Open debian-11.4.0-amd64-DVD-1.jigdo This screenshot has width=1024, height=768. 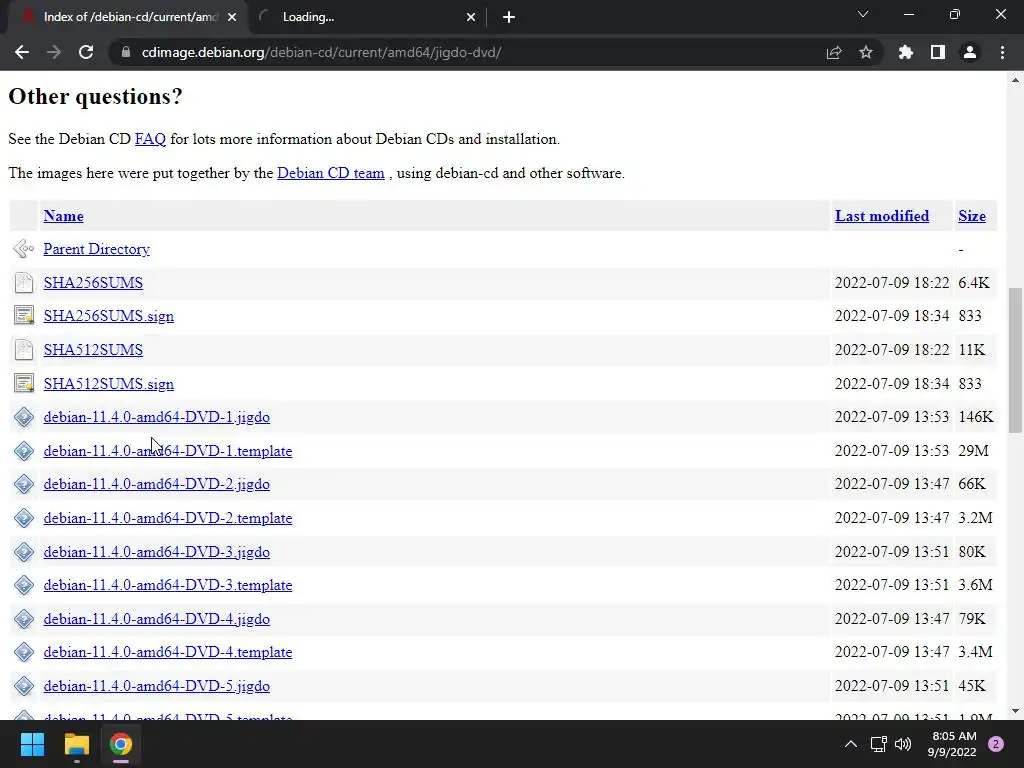coord(157,417)
